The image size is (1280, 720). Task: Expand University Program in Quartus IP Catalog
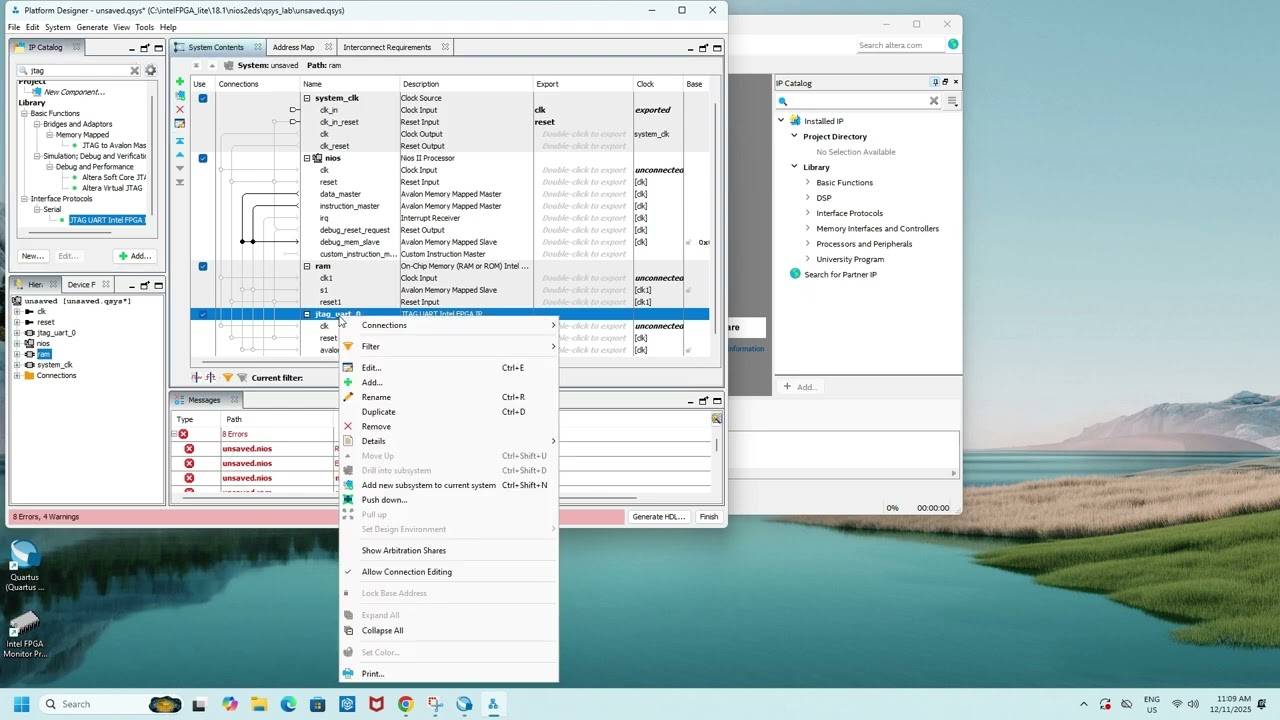tap(808, 259)
